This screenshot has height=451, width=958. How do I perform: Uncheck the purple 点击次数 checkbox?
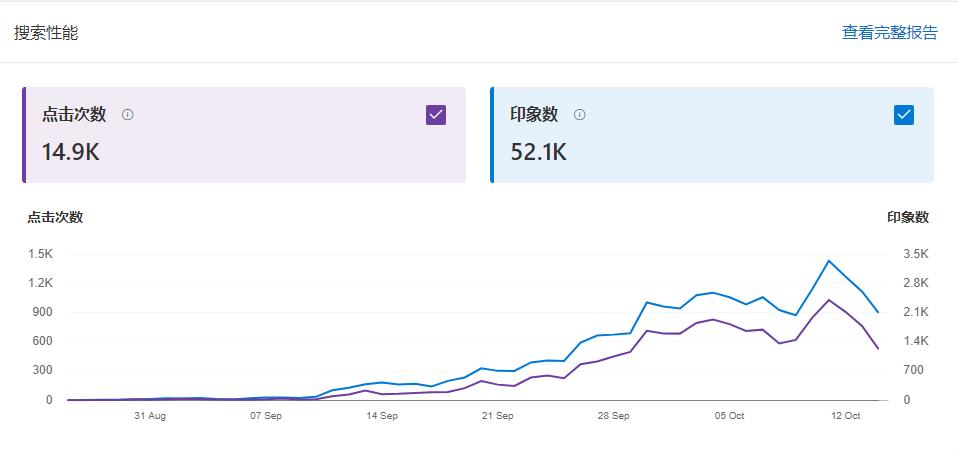pos(435,115)
